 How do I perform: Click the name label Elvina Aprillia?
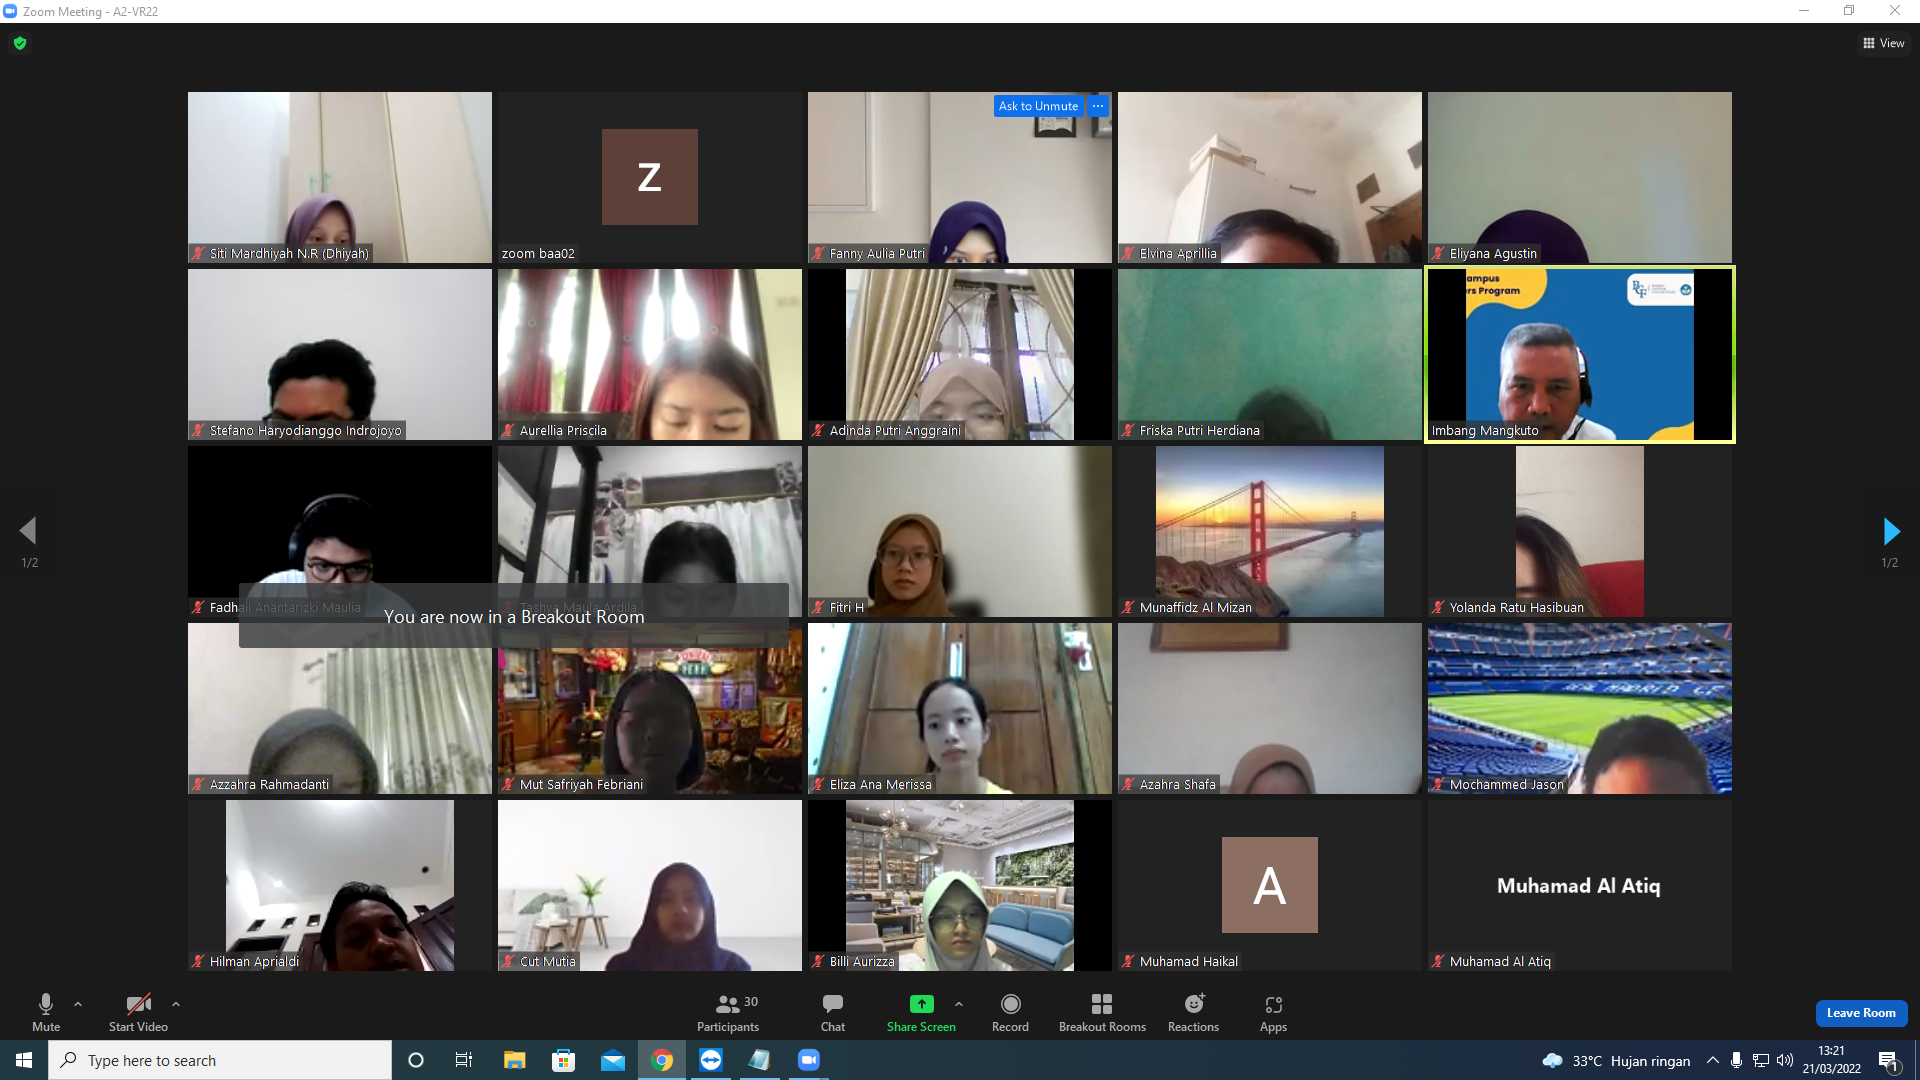pos(1178,254)
